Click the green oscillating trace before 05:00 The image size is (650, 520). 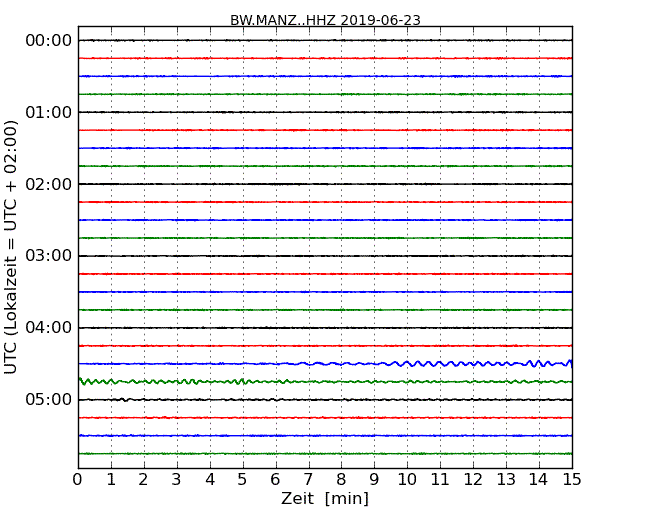325,381
